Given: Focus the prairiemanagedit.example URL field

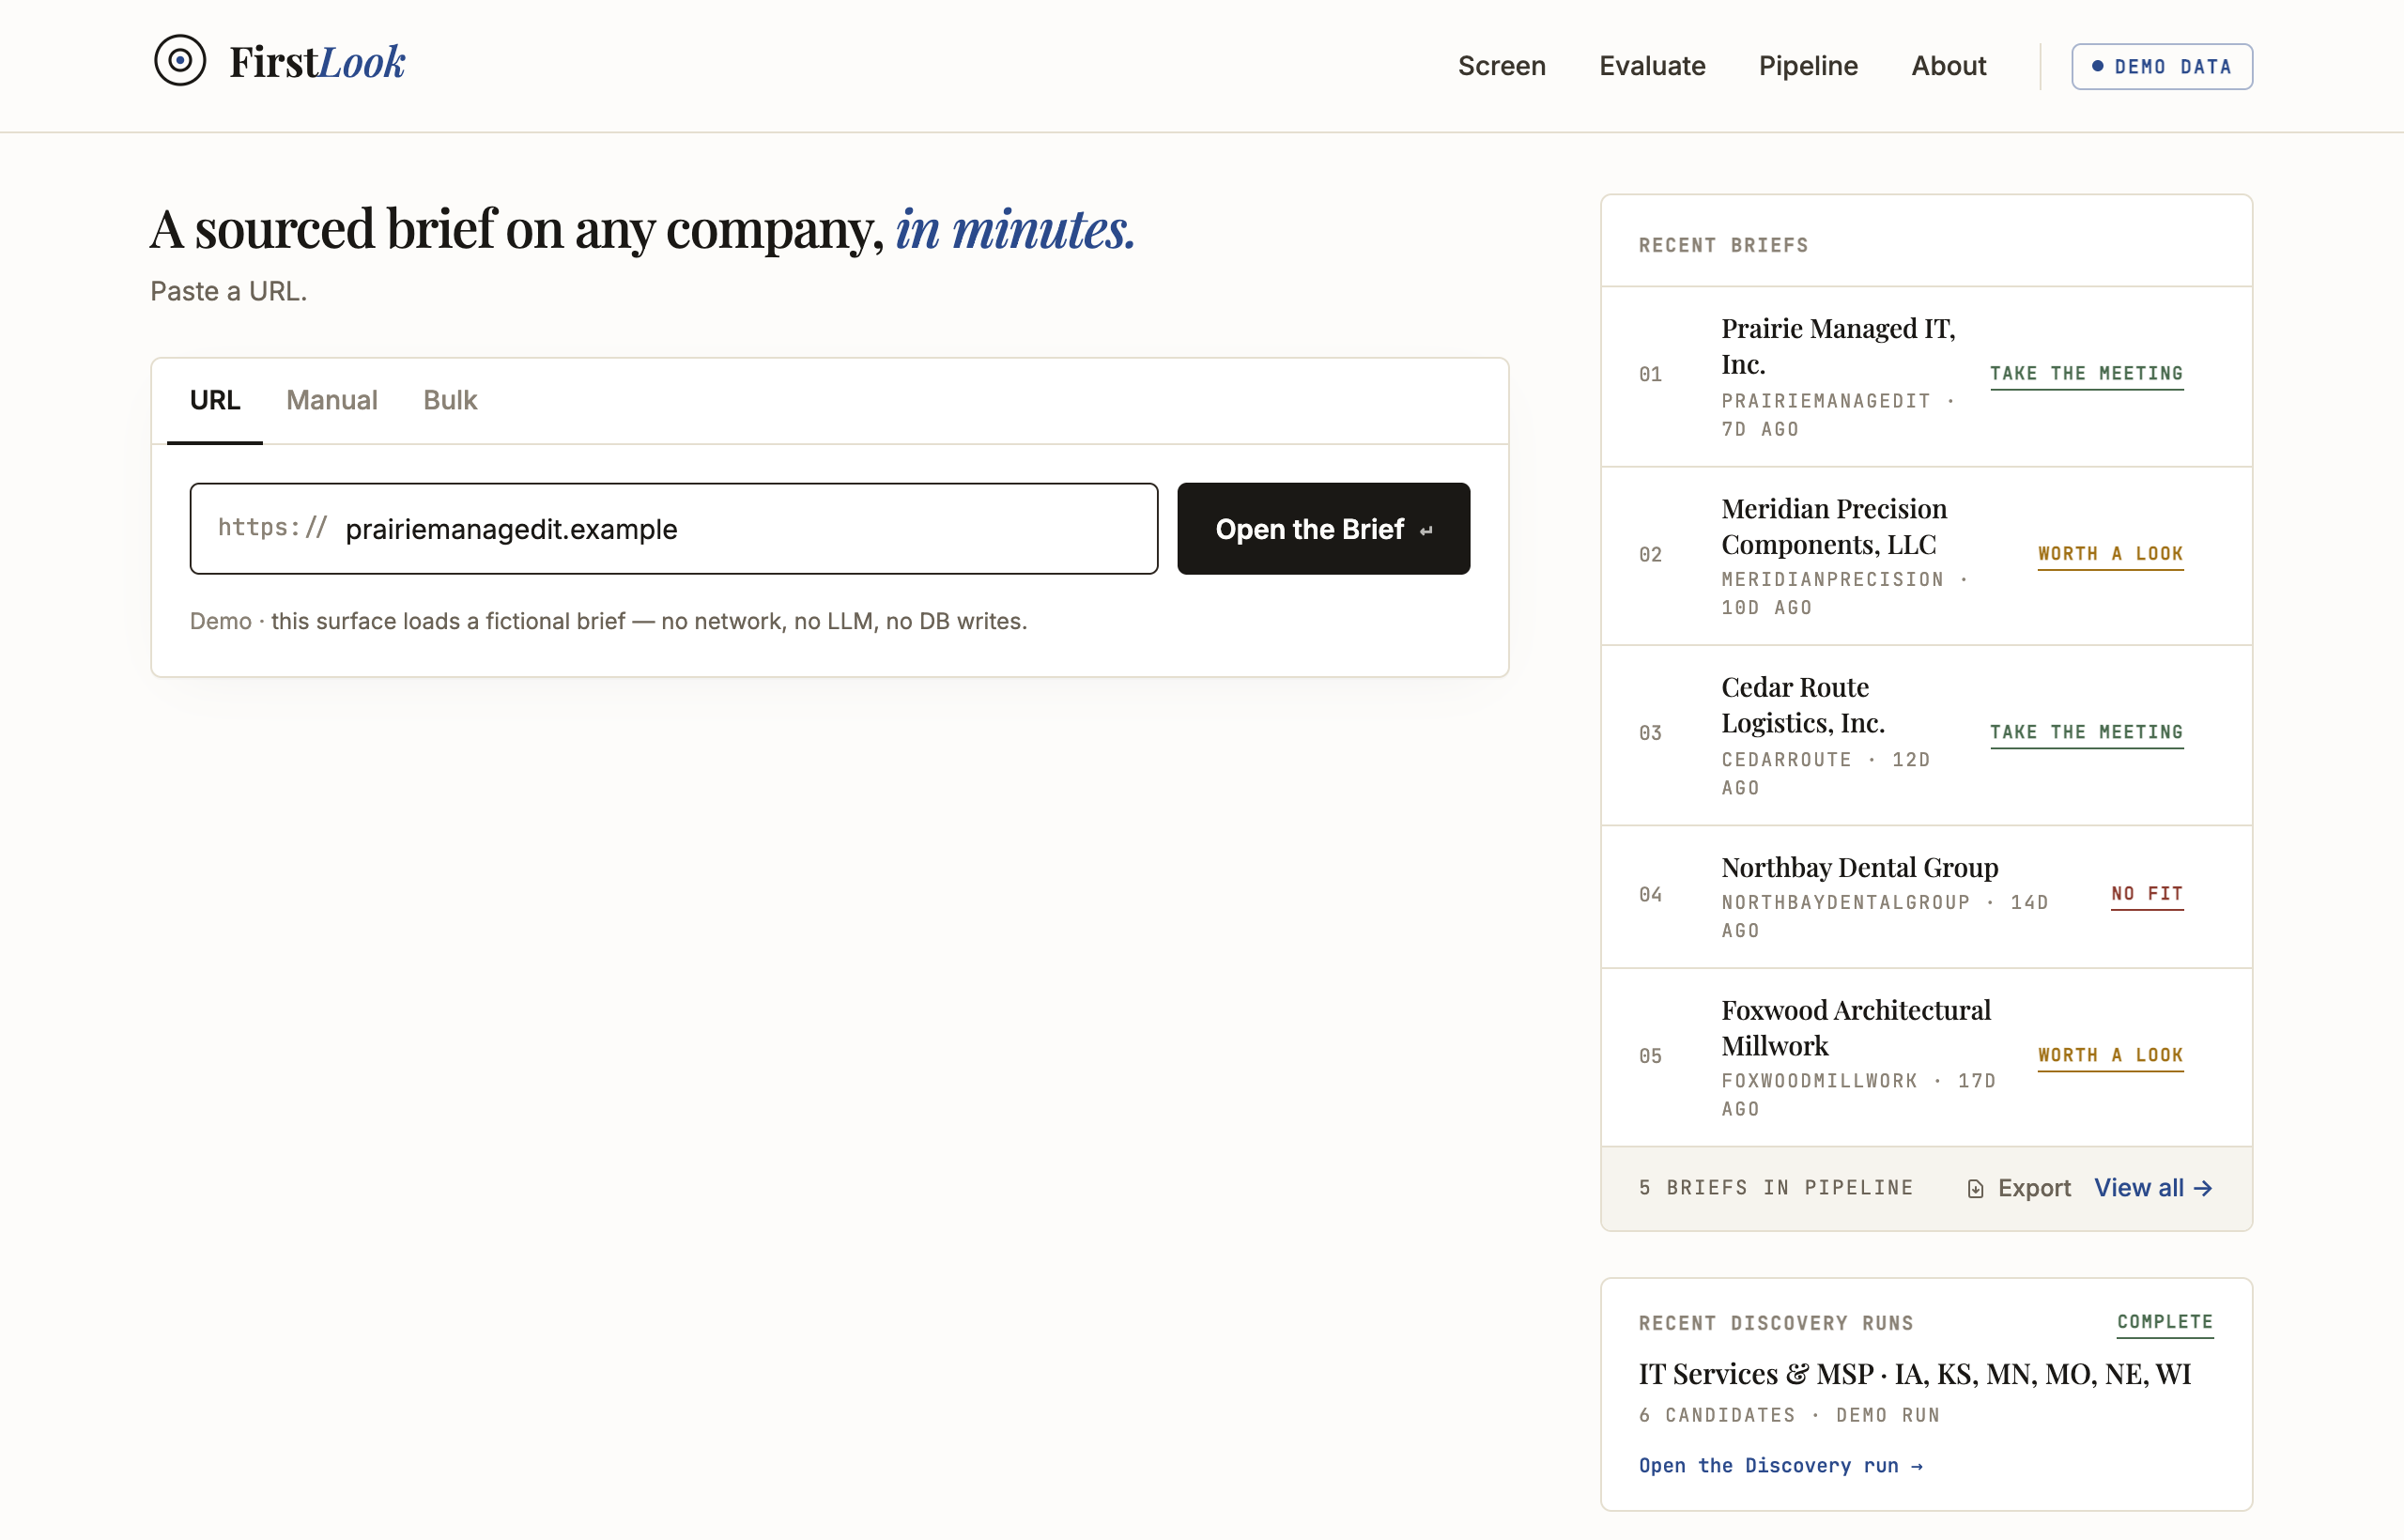Looking at the screenshot, I should 674,529.
